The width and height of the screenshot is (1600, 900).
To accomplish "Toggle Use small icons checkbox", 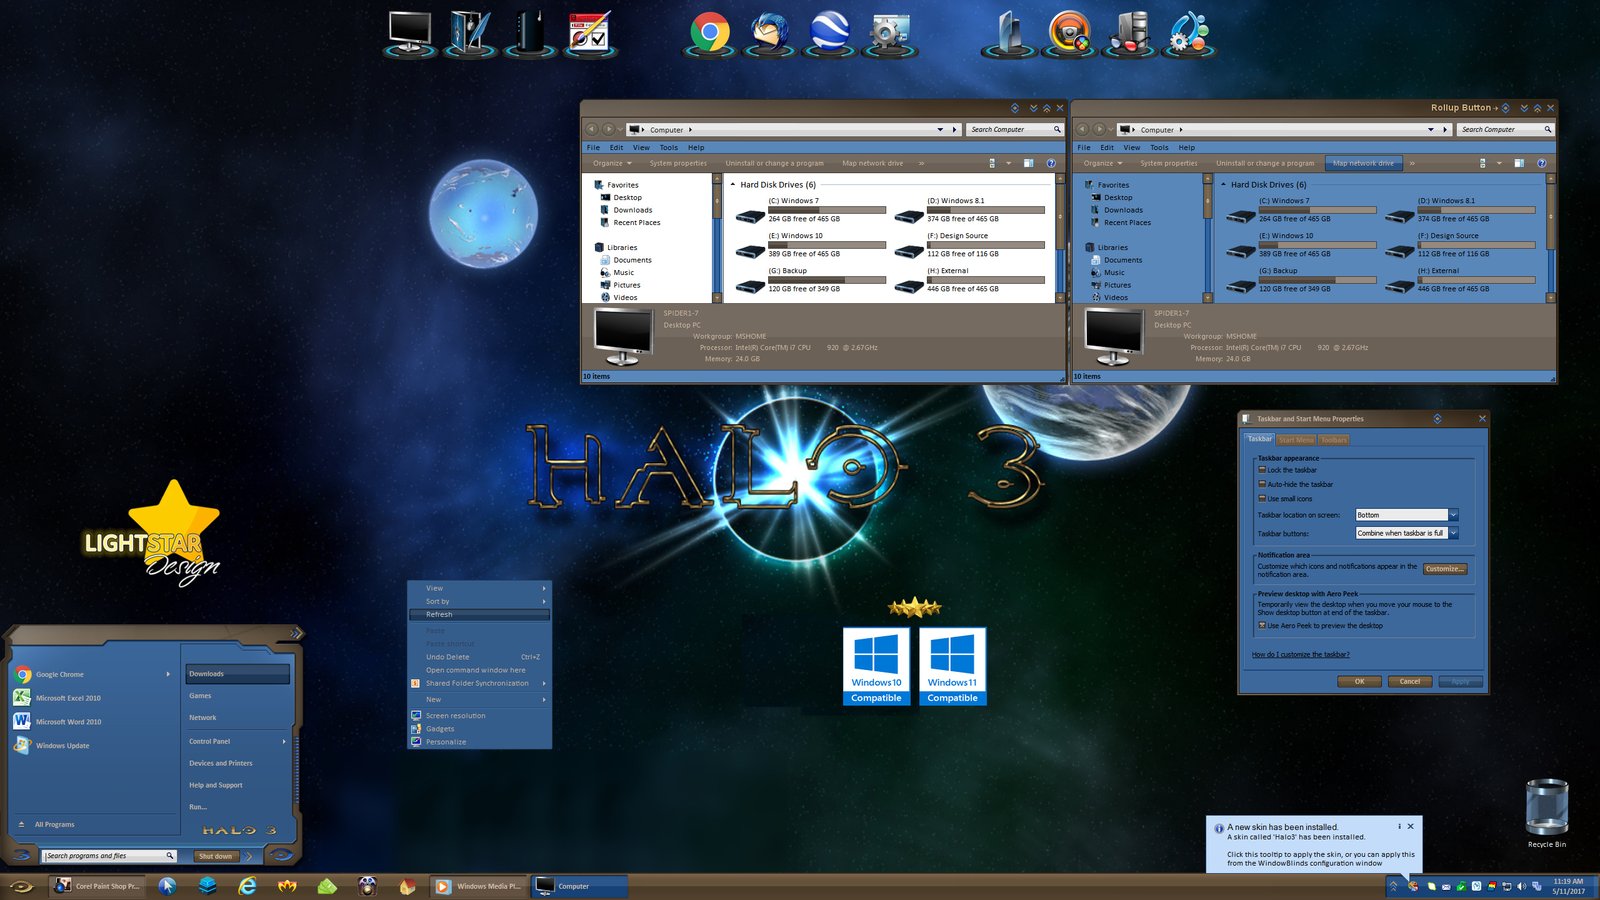I will pyautogui.click(x=1262, y=498).
